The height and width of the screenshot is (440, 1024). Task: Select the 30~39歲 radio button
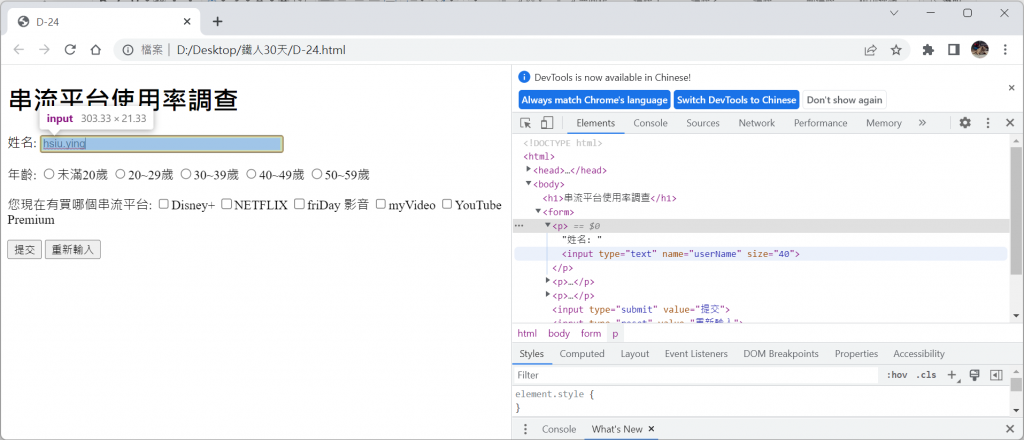point(185,174)
